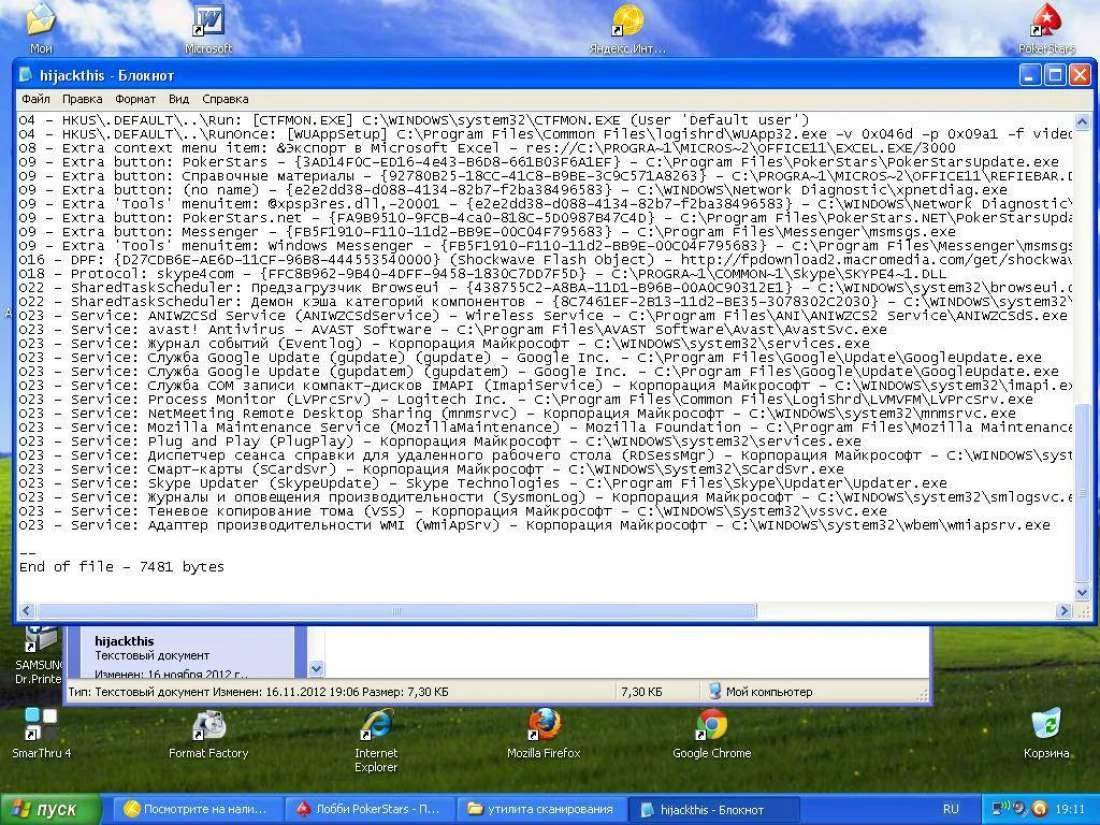Maximize the hijackthis Notepad window
Image resolution: width=1100 pixels, height=825 pixels.
pos(1054,74)
